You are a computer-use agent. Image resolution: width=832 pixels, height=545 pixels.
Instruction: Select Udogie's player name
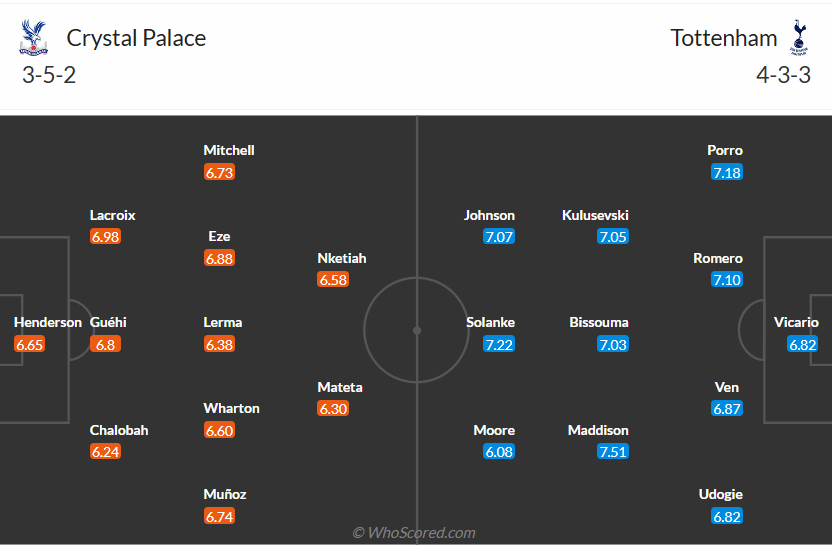[x=721, y=494]
